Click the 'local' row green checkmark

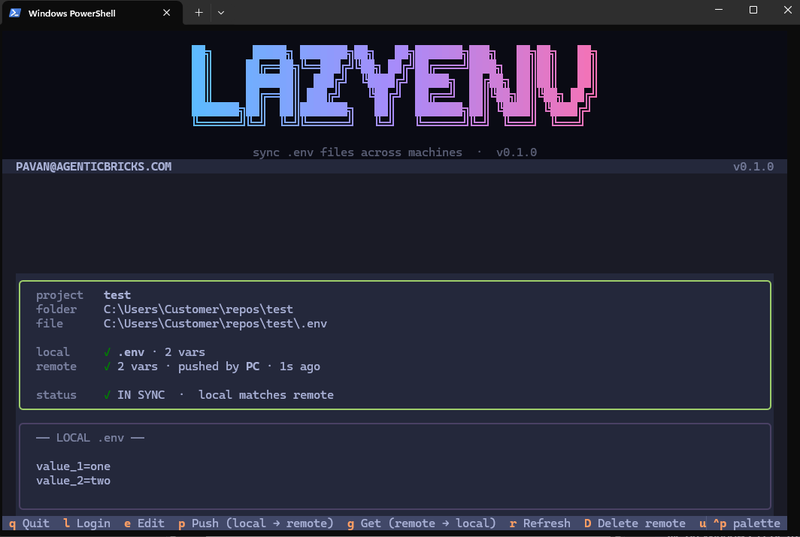click(107, 352)
